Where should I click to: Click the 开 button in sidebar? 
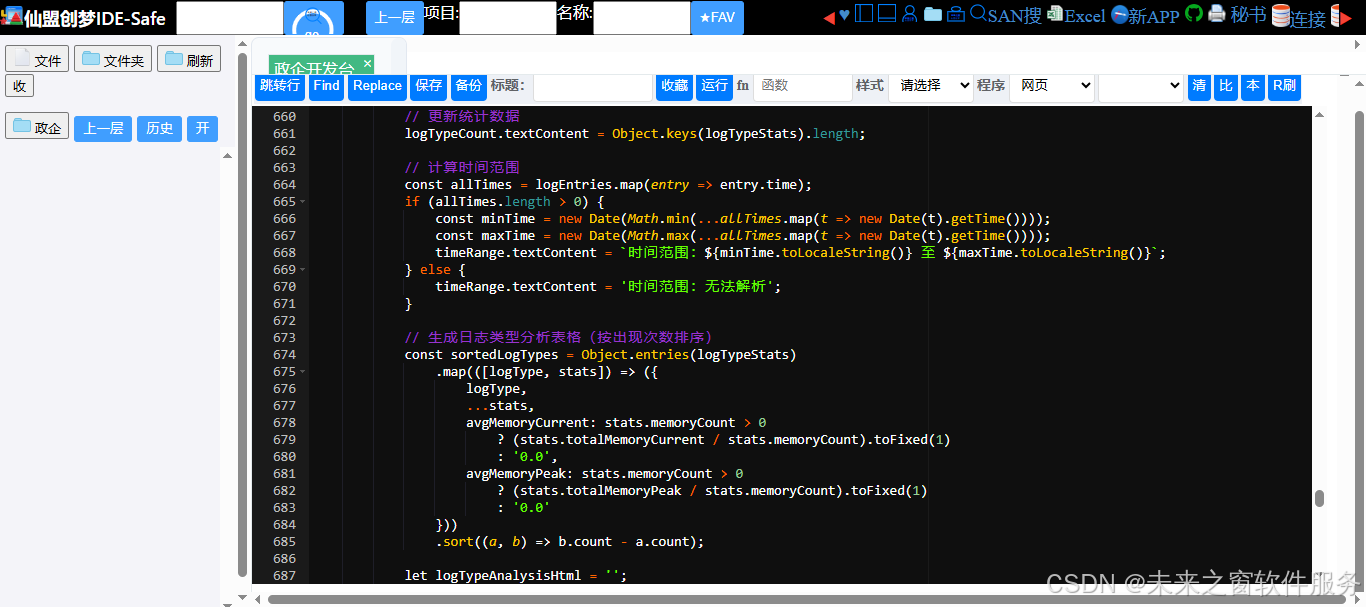coord(202,128)
